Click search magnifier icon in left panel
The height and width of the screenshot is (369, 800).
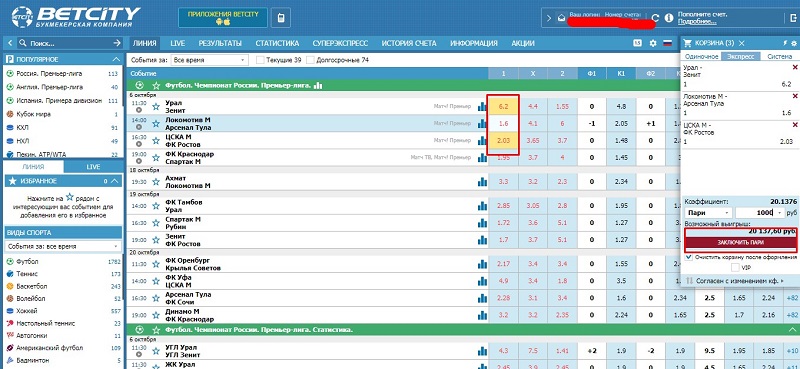pyautogui.click(x=22, y=43)
